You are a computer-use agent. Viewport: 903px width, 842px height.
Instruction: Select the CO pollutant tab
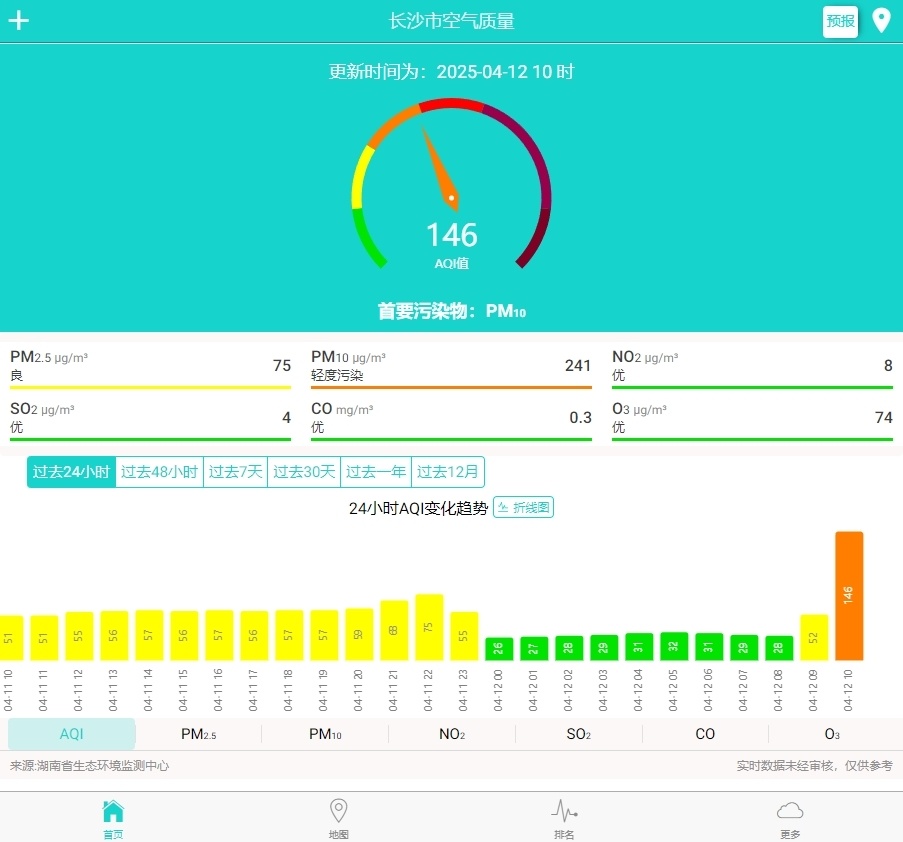click(x=704, y=734)
